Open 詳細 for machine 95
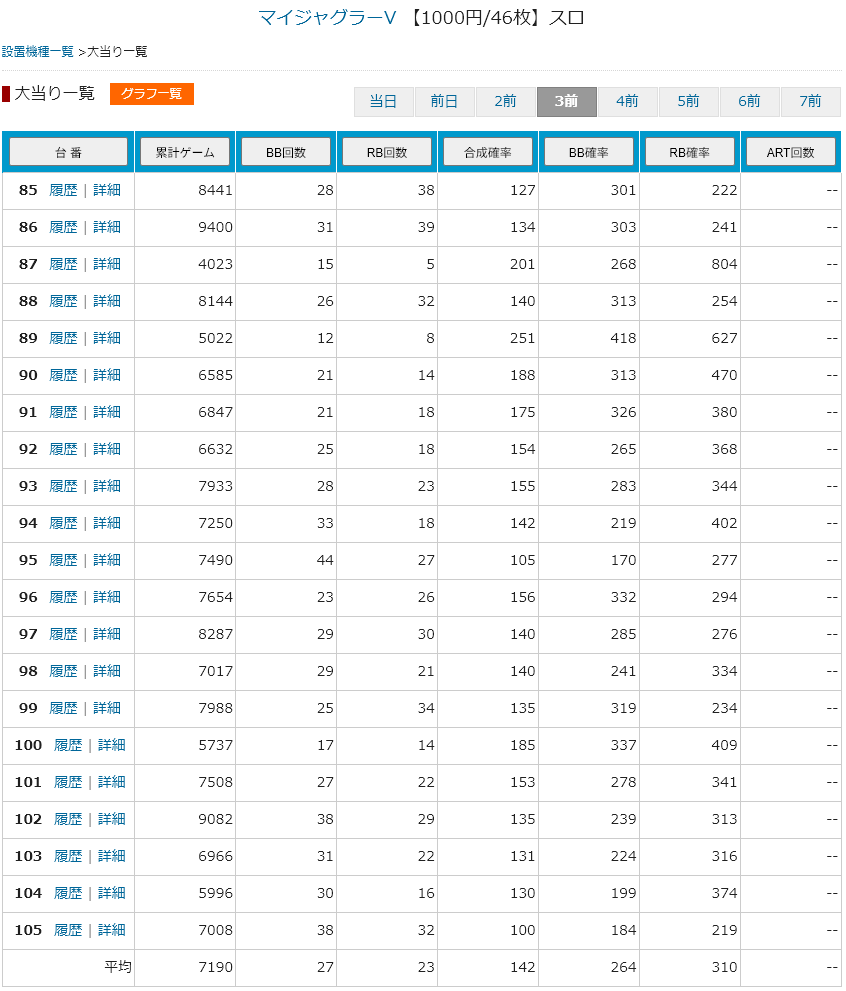Screen dimensions: 846x991 (107, 560)
